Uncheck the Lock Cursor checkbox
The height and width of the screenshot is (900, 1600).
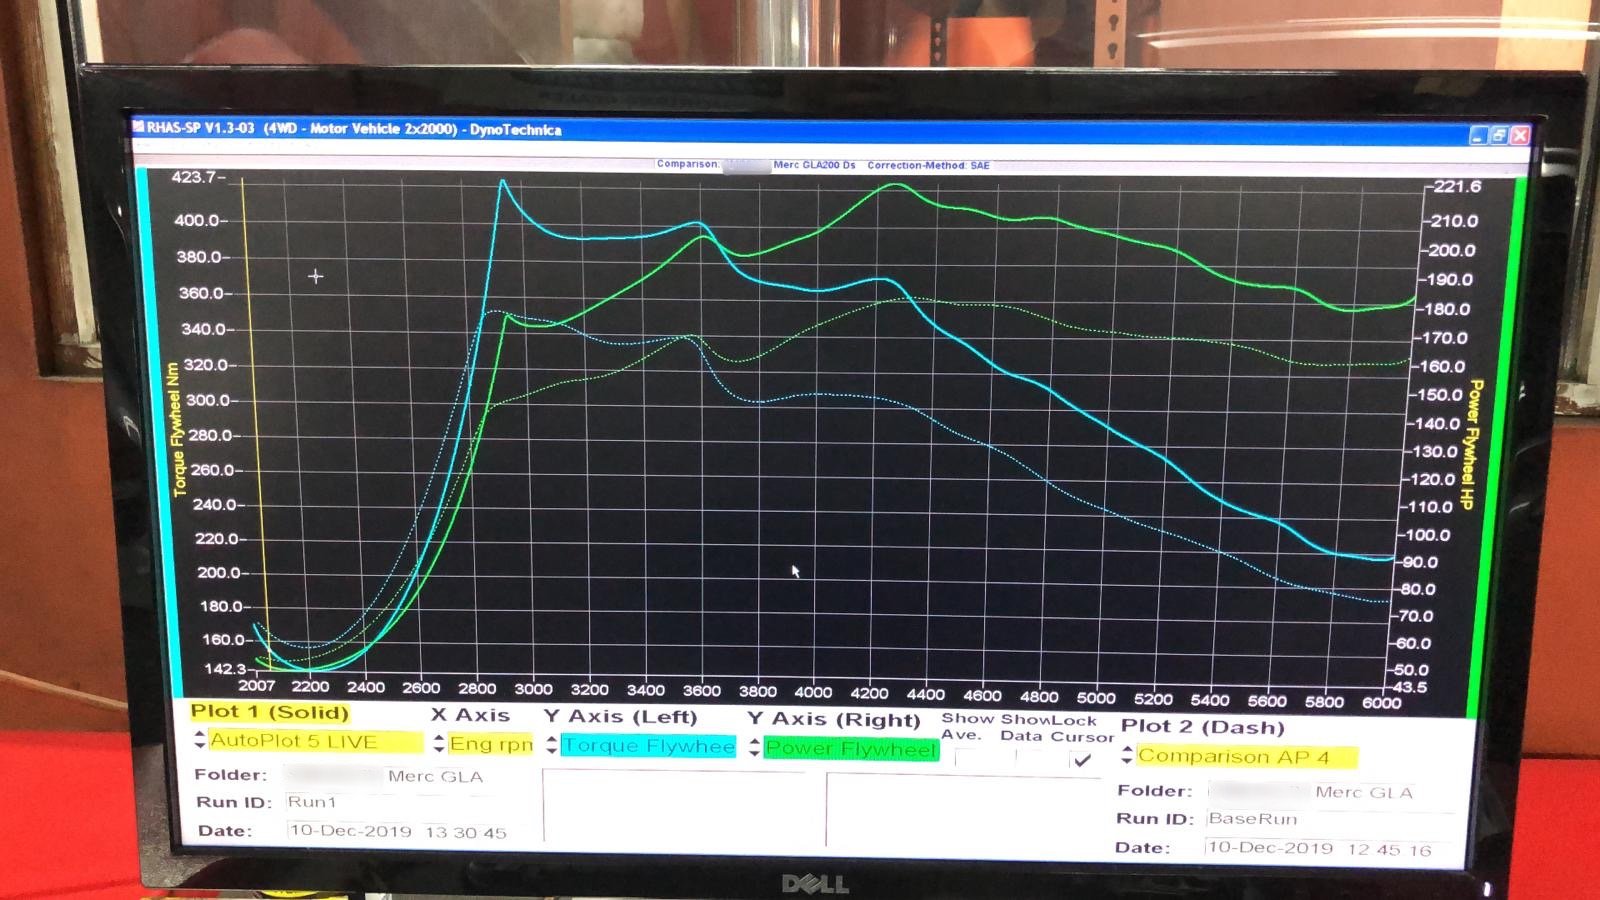[1081, 761]
